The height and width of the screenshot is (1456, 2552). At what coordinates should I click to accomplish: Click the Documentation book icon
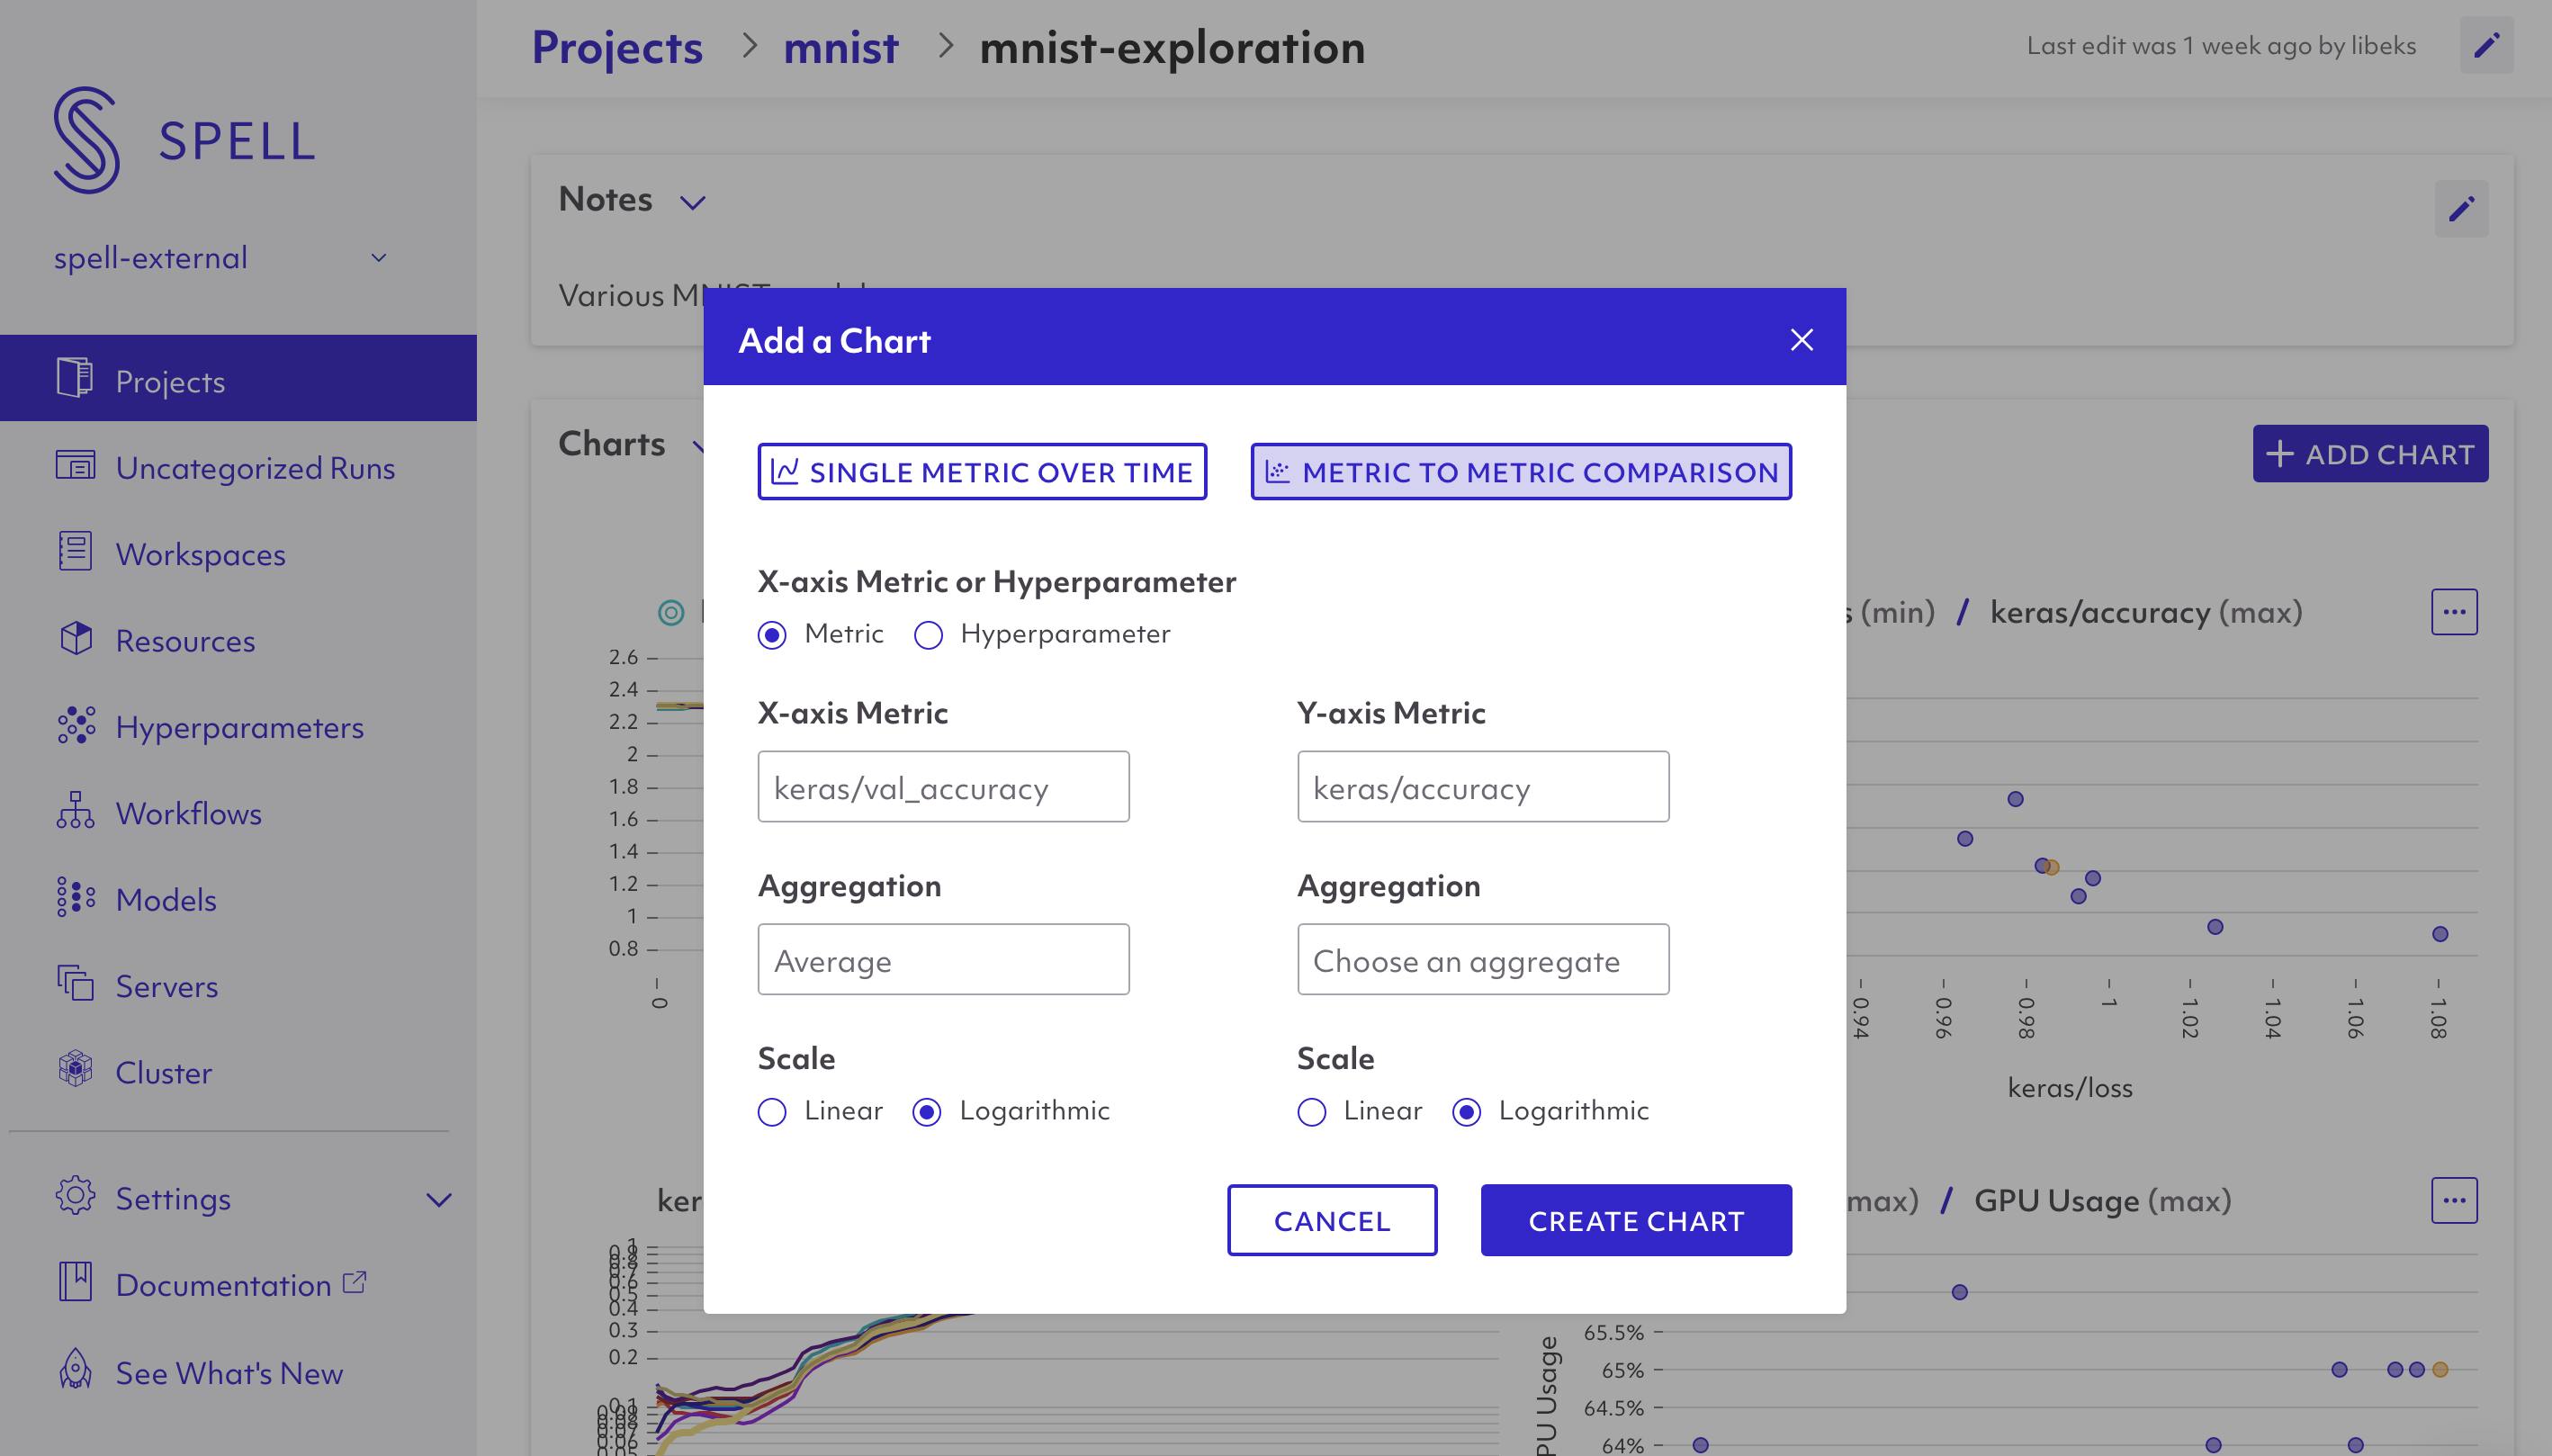(x=75, y=1282)
